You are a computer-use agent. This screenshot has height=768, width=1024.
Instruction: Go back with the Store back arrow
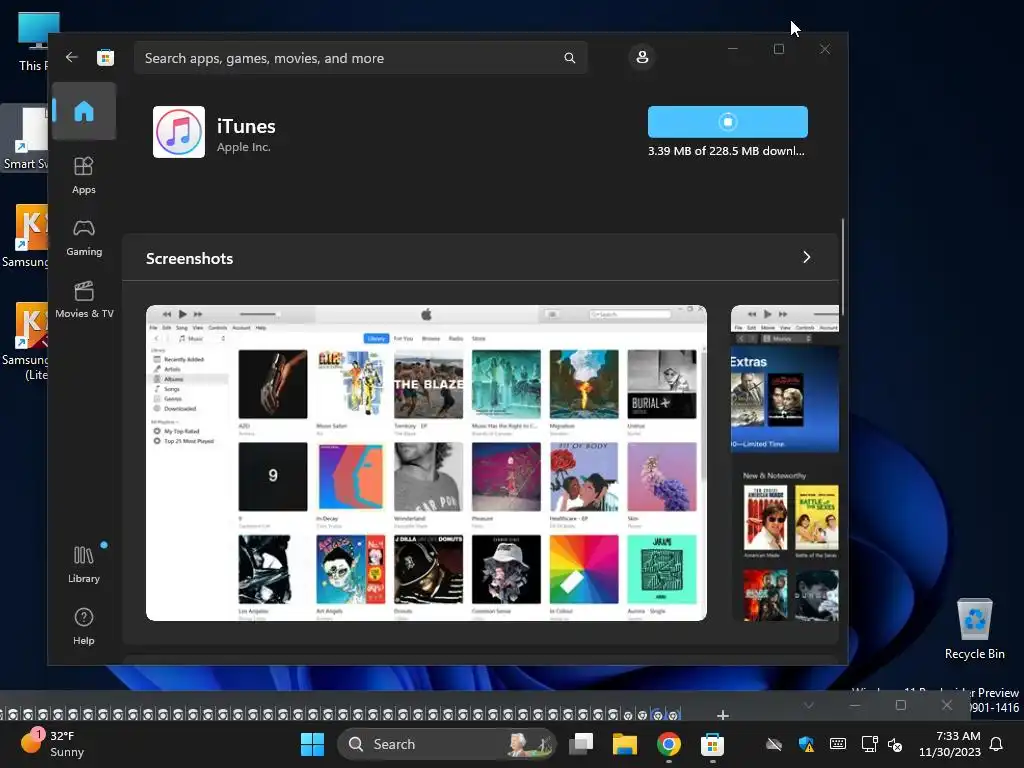pyautogui.click(x=72, y=57)
